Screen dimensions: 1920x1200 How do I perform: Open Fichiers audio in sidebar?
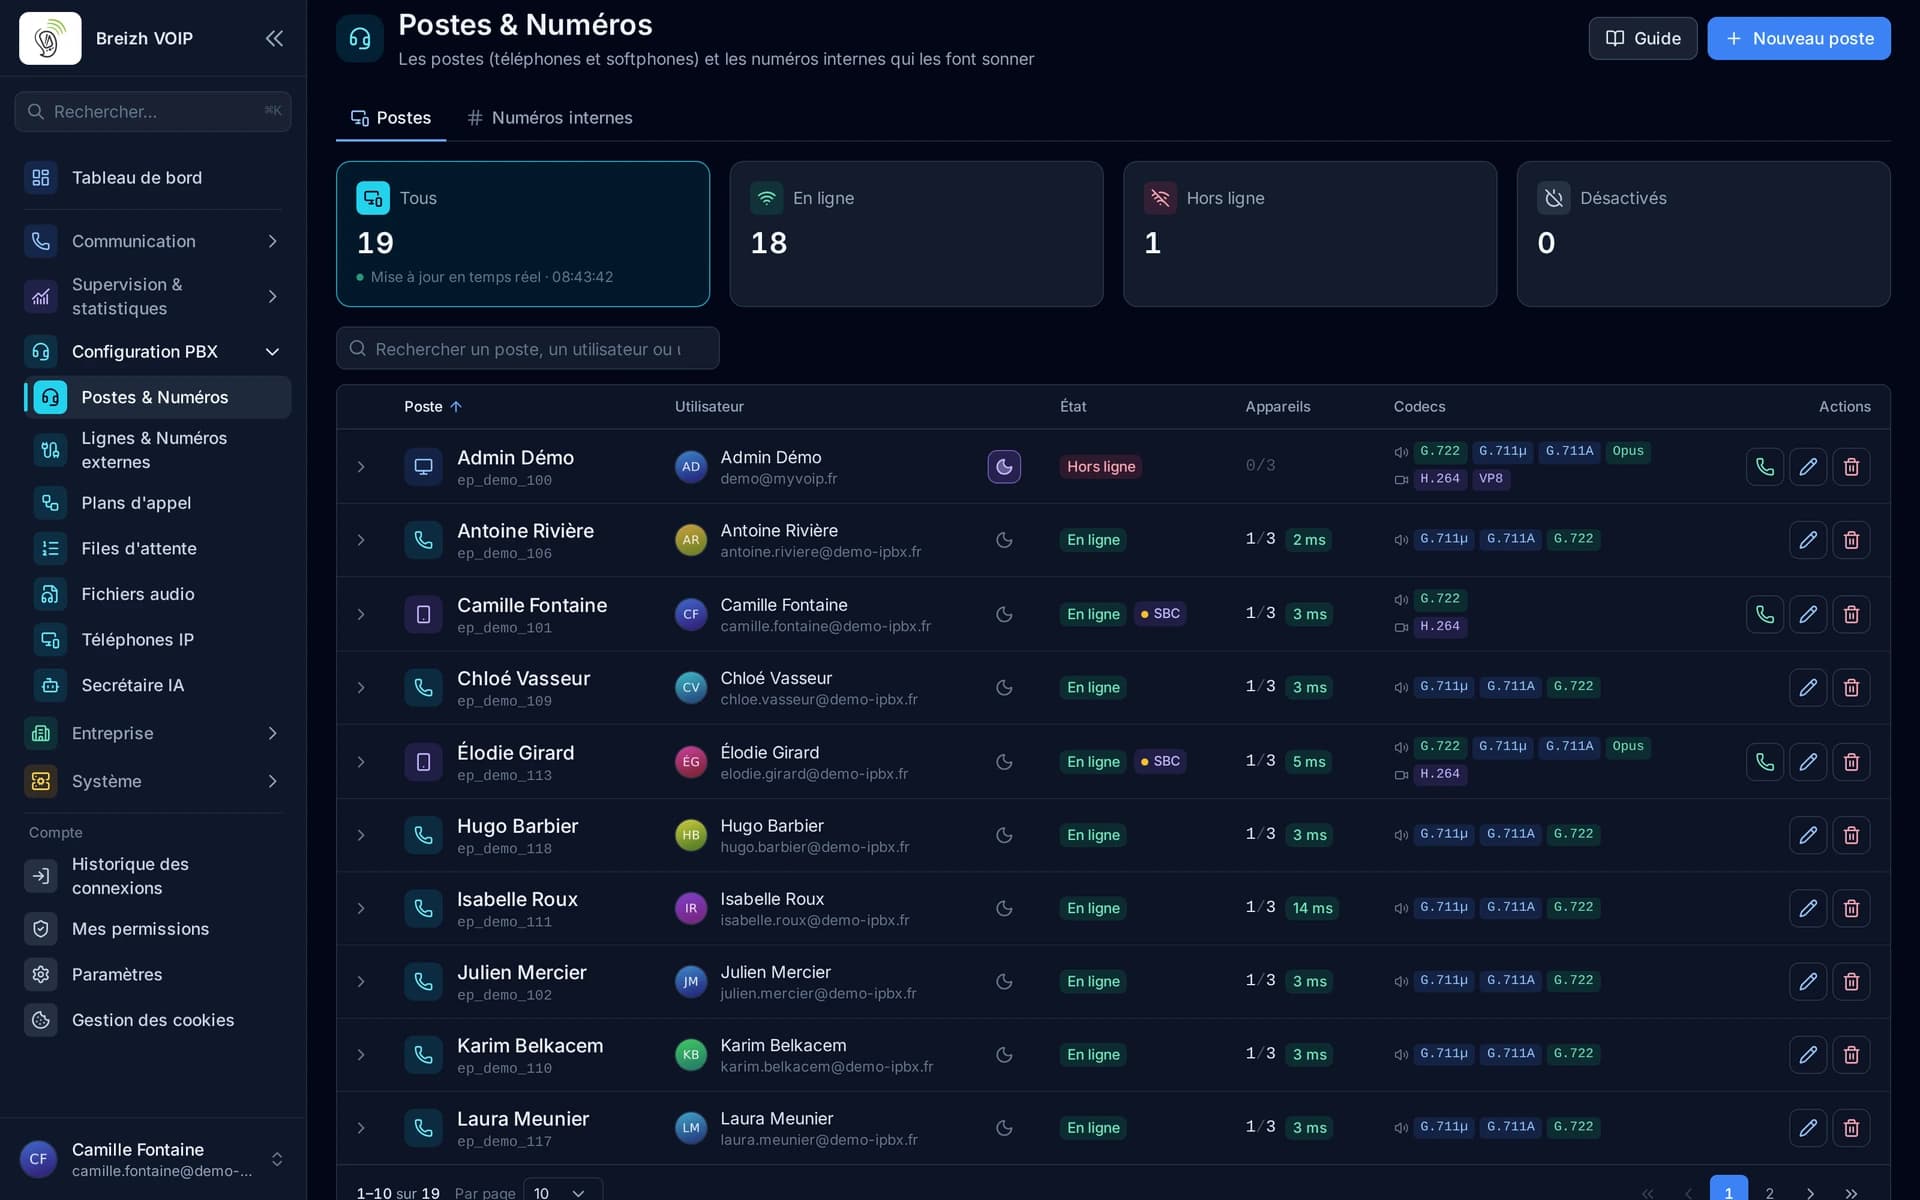(x=157, y=594)
